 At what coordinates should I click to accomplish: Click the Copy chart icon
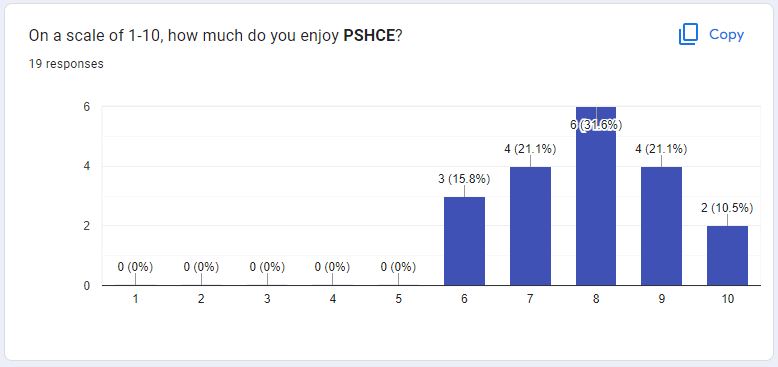click(x=688, y=35)
